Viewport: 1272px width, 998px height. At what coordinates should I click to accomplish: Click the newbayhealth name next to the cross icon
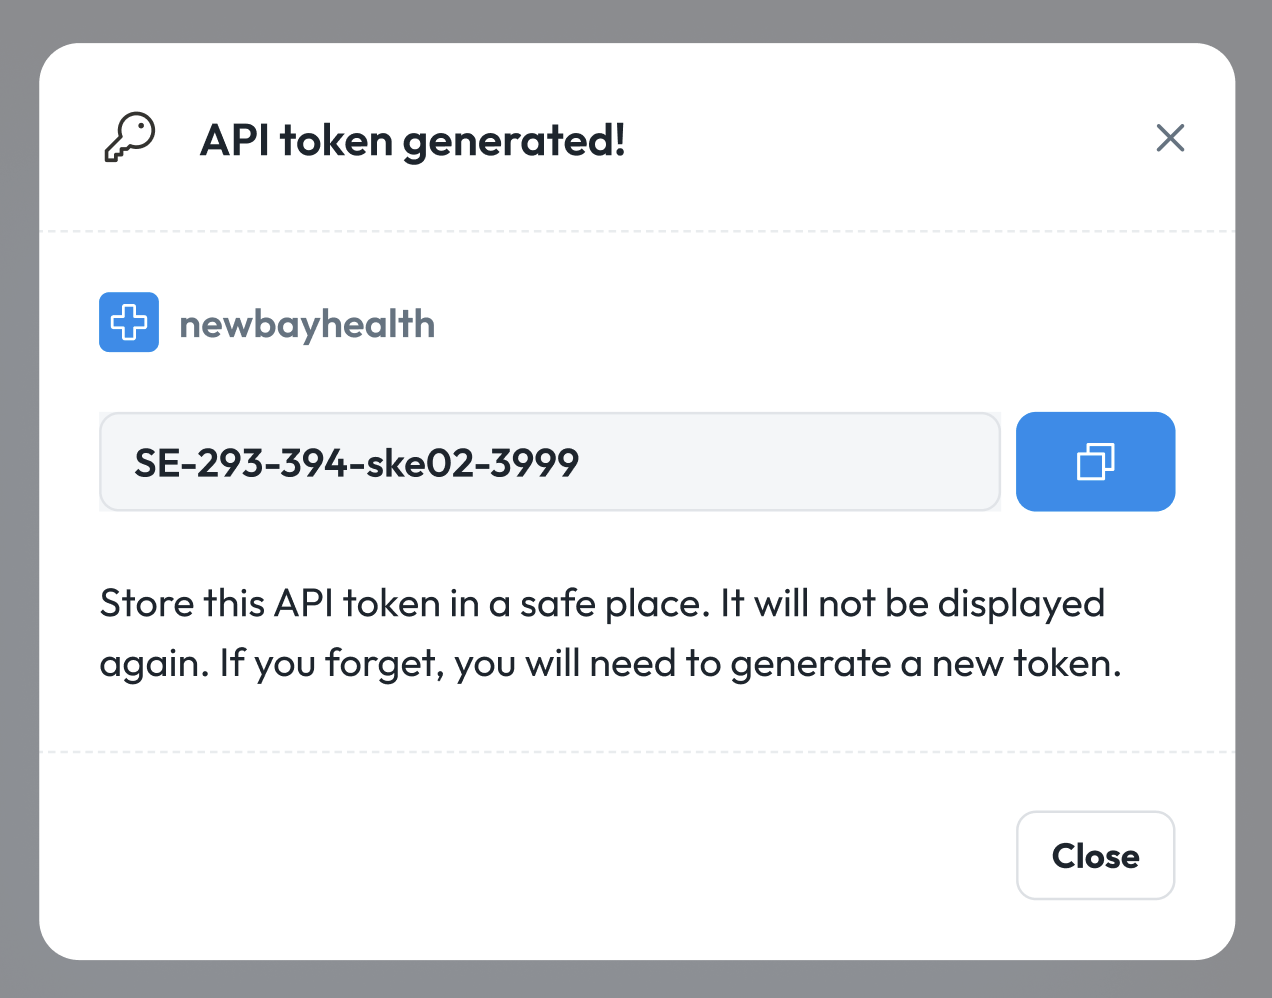pos(307,322)
